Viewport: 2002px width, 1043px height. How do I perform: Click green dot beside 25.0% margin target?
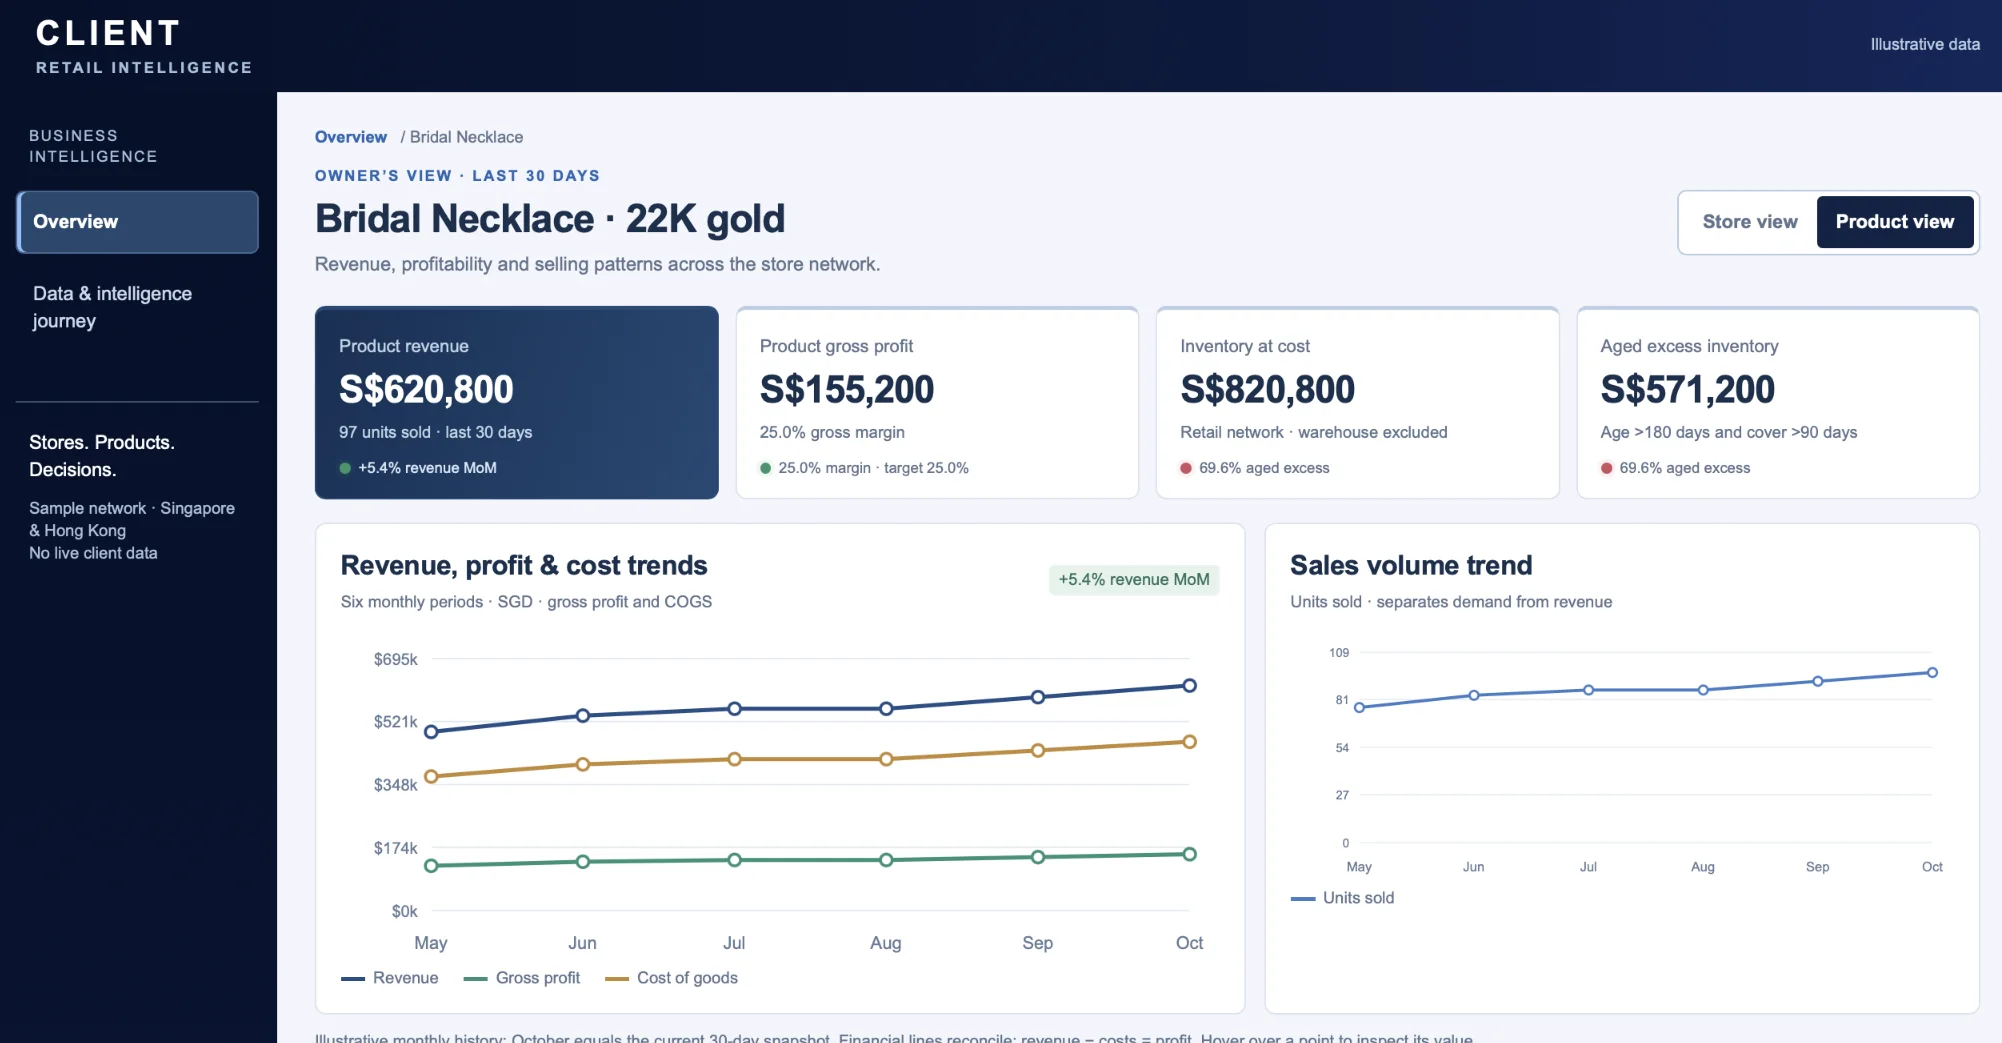click(x=765, y=468)
